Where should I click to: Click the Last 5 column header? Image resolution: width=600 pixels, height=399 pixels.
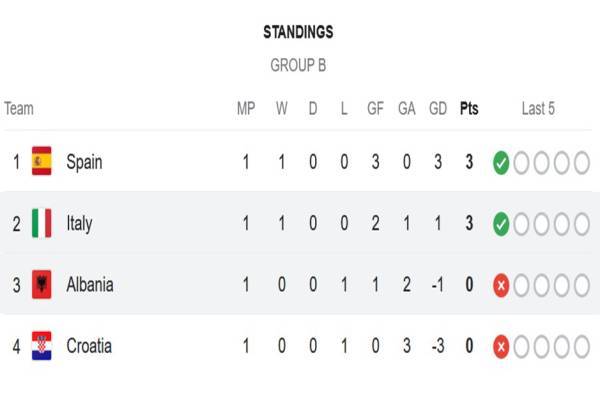tap(538, 108)
